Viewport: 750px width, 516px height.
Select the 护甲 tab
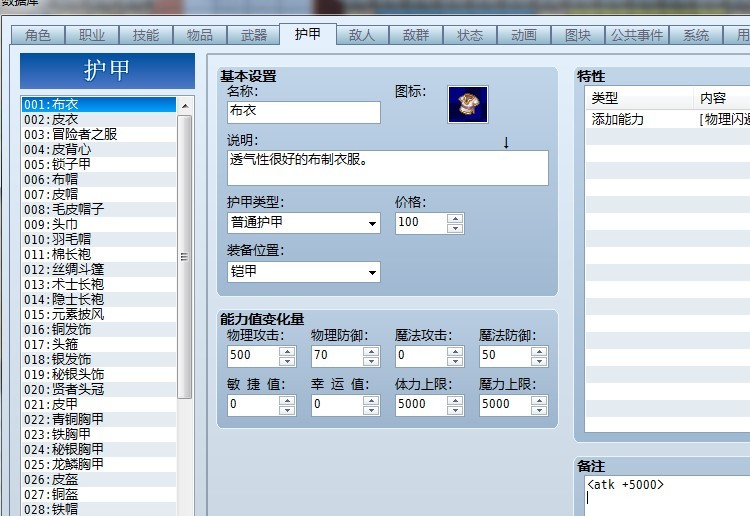point(308,34)
